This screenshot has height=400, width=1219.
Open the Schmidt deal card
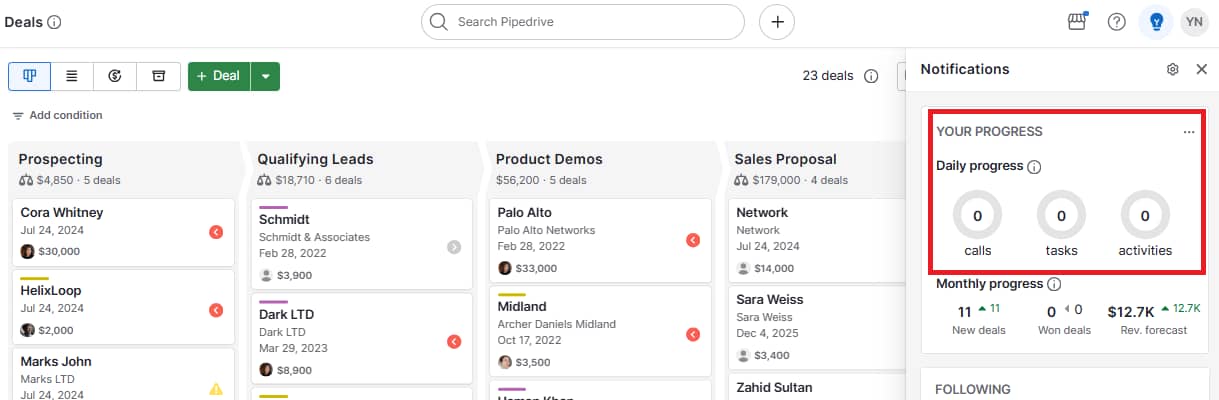click(361, 243)
